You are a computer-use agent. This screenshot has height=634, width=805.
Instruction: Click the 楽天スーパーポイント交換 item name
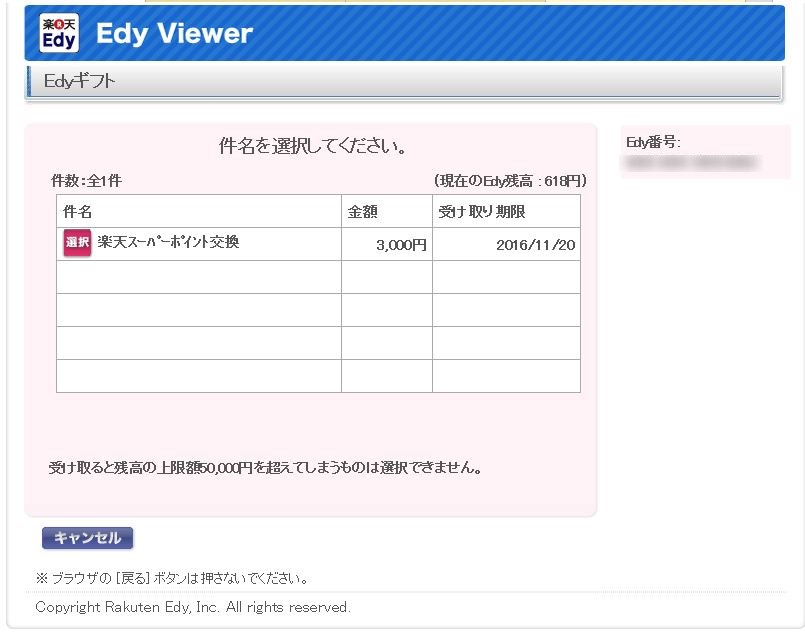point(168,242)
